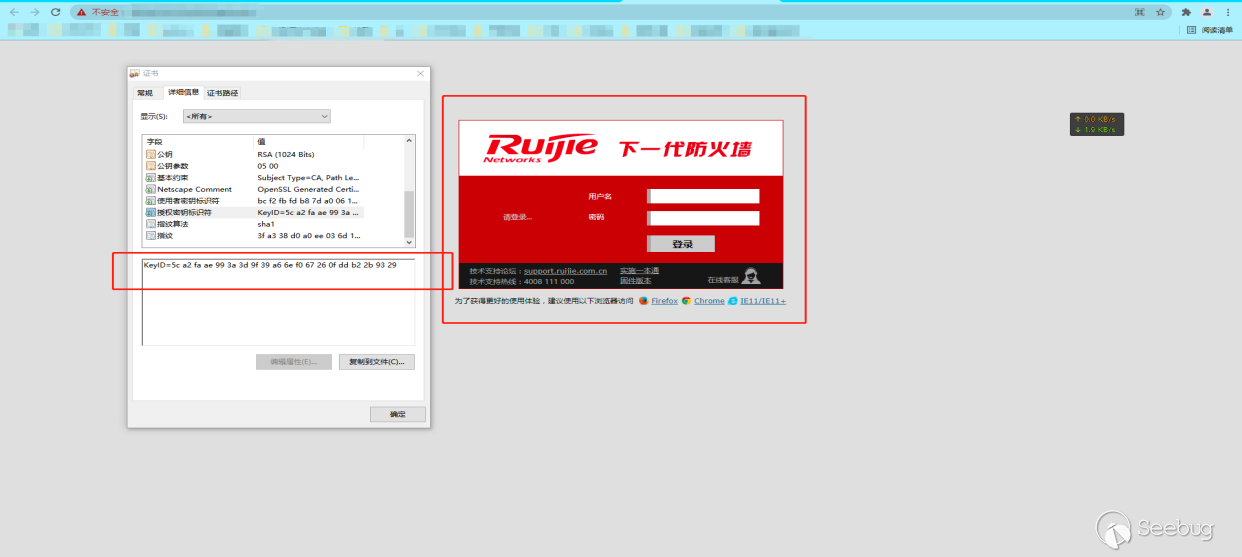Click the 公钥 certificate field icon
The image size is (1242, 557).
[150, 154]
